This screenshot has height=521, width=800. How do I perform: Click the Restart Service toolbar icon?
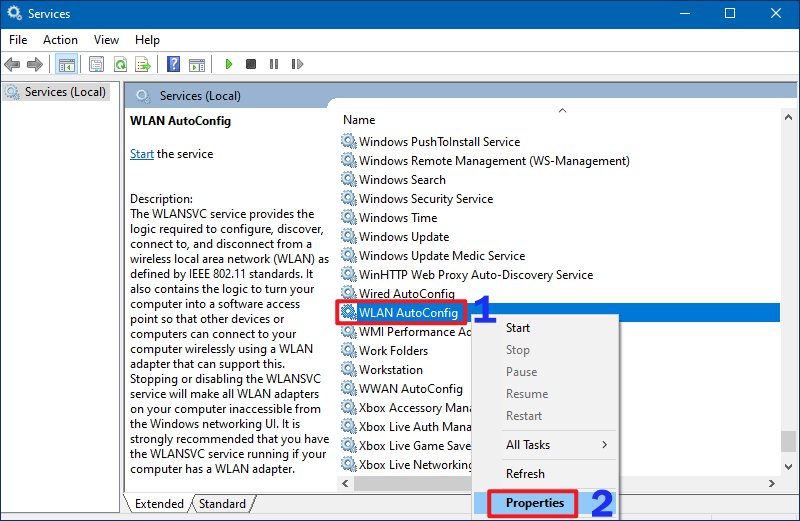point(297,64)
